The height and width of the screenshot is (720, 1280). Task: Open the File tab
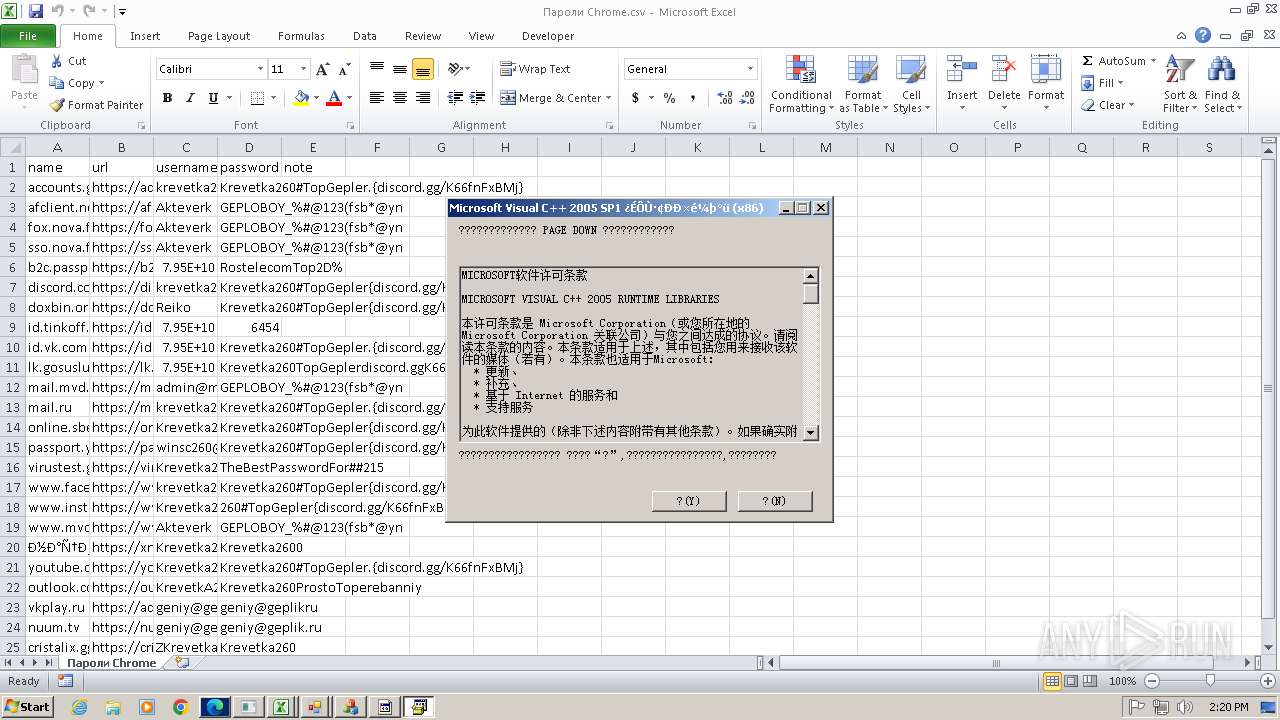click(x=28, y=36)
